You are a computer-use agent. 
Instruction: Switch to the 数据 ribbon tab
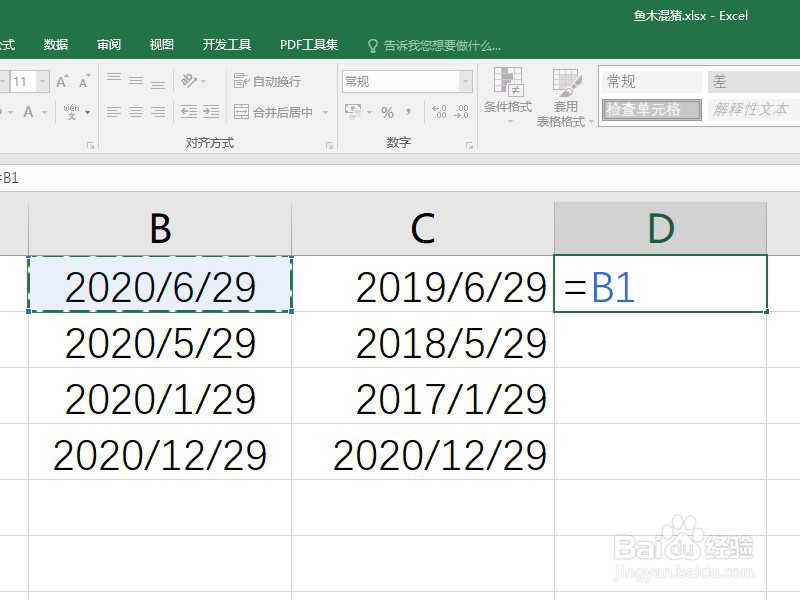tap(56, 45)
